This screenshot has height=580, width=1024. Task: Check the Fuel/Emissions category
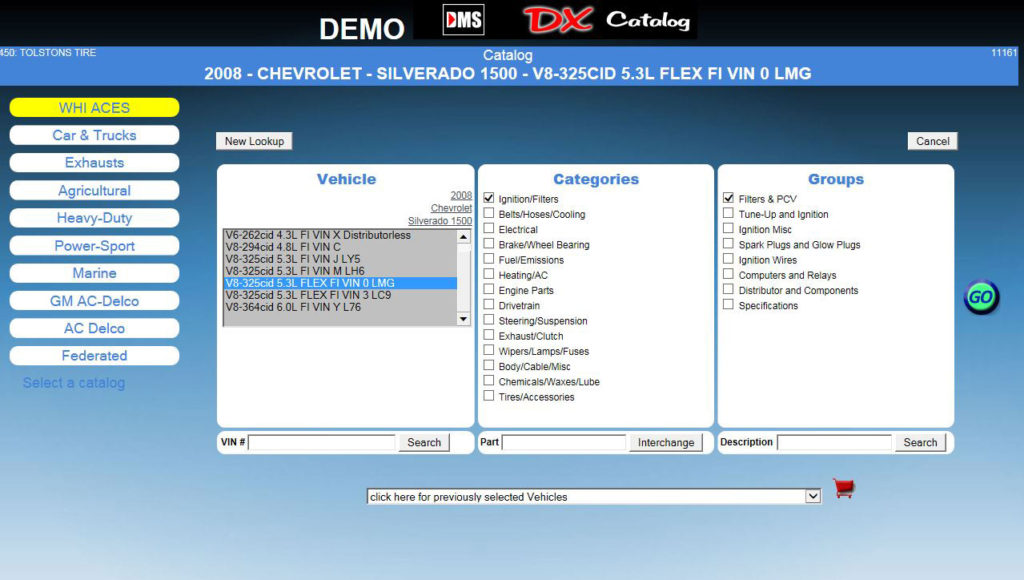point(489,257)
